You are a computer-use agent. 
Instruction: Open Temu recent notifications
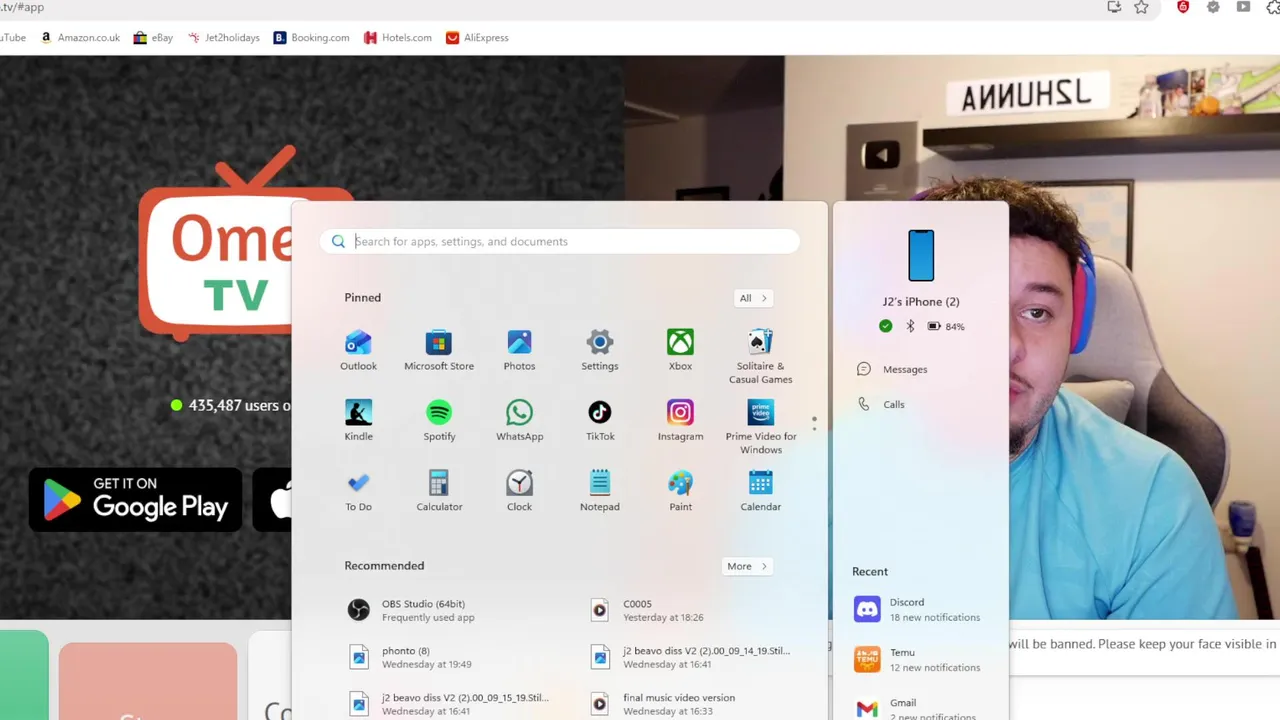coord(917,659)
